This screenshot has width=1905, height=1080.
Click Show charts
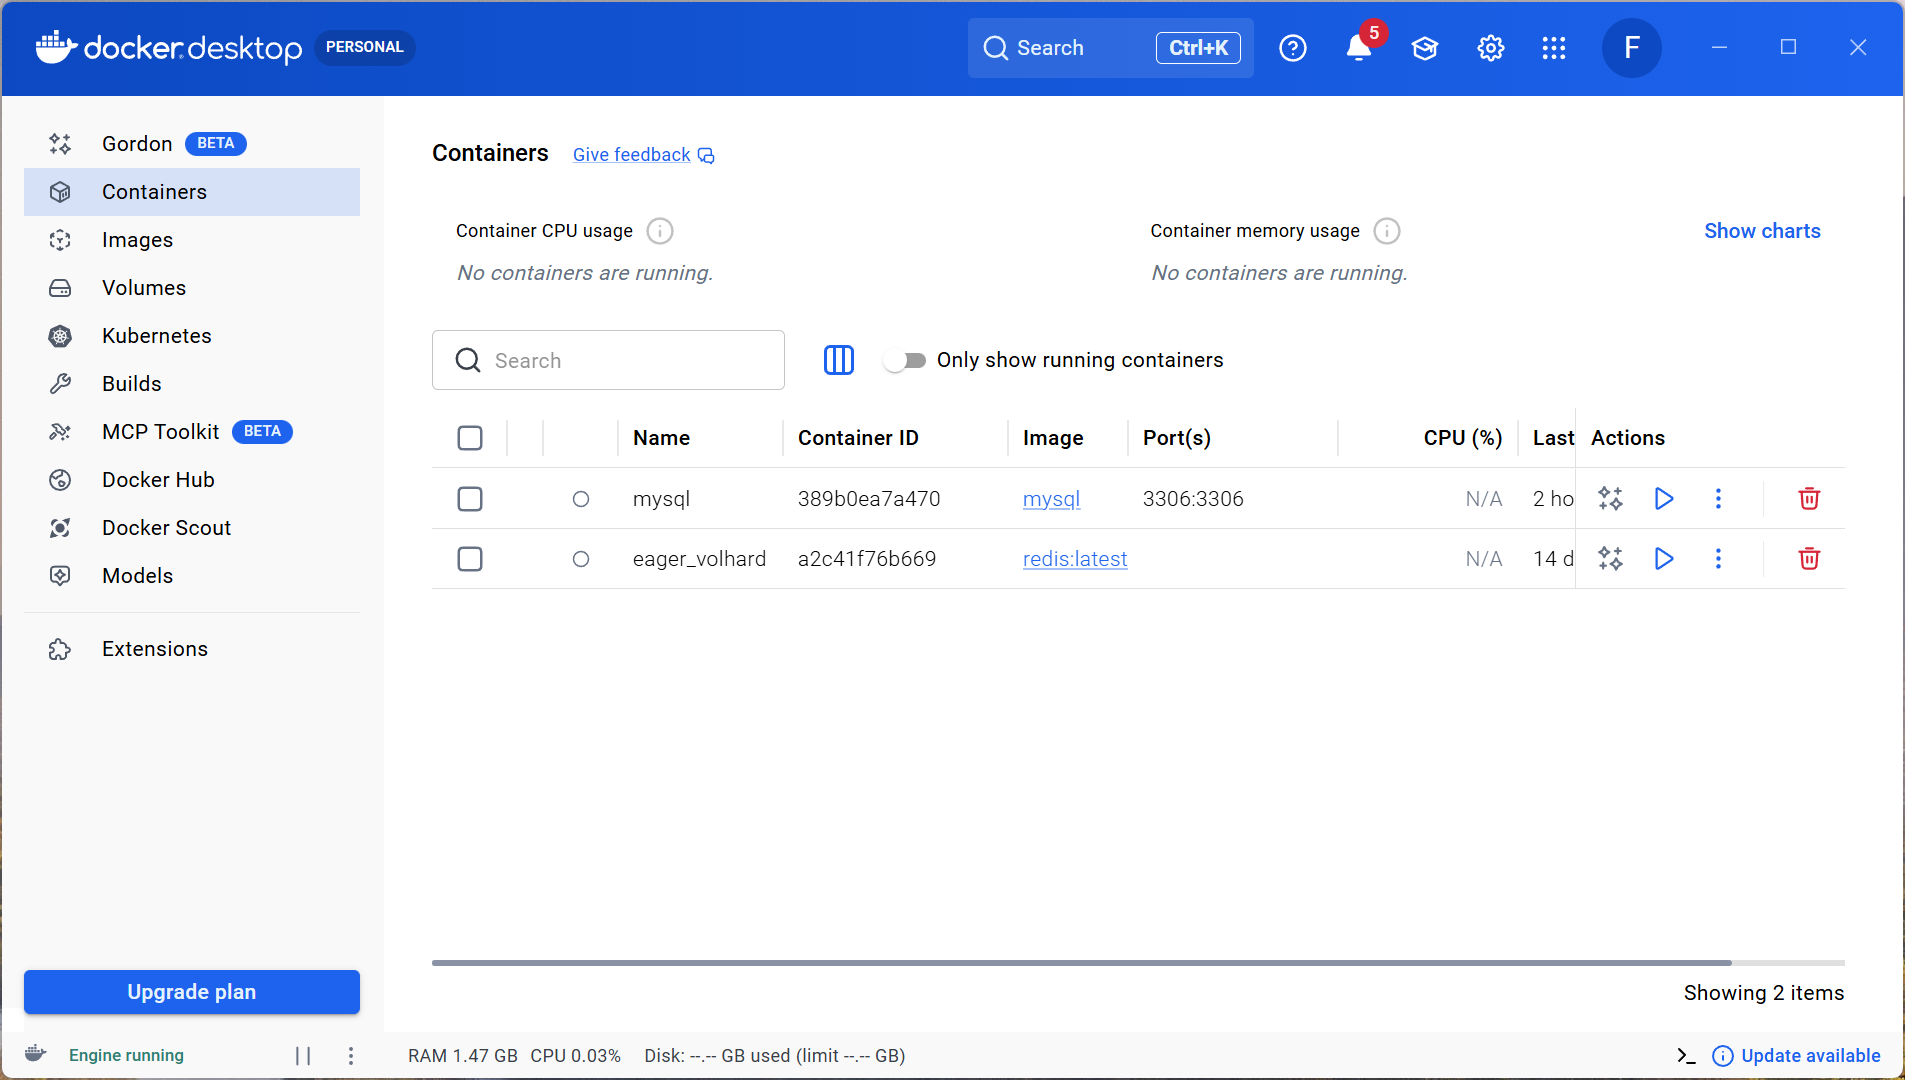pos(1762,231)
